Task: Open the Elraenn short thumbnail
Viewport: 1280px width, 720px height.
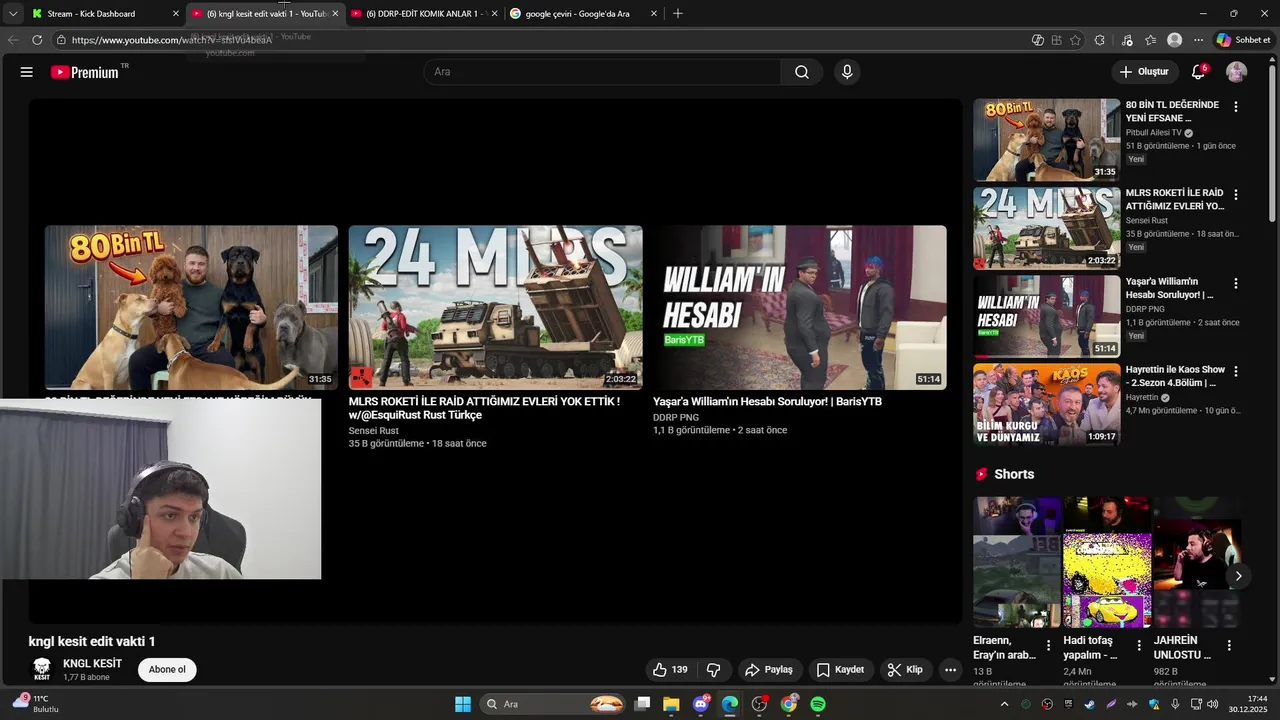Action: (x=1016, y=562)
